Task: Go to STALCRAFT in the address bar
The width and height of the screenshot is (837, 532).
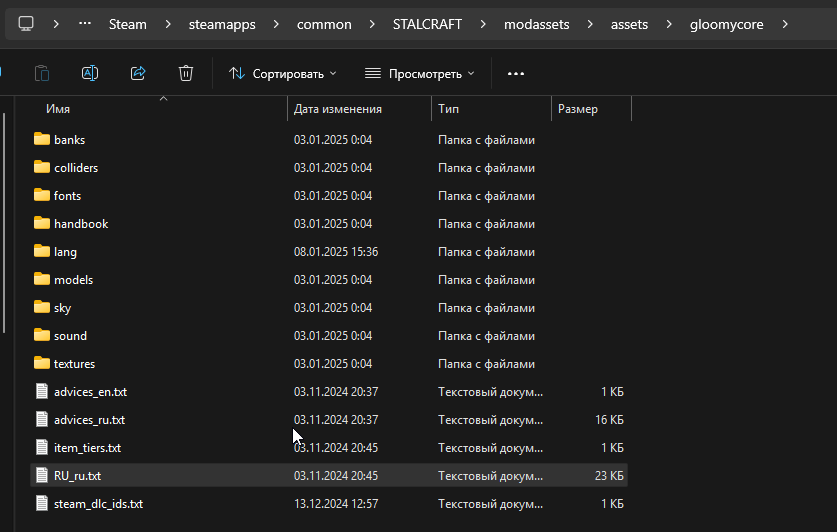Action: (x=428, y=24)
